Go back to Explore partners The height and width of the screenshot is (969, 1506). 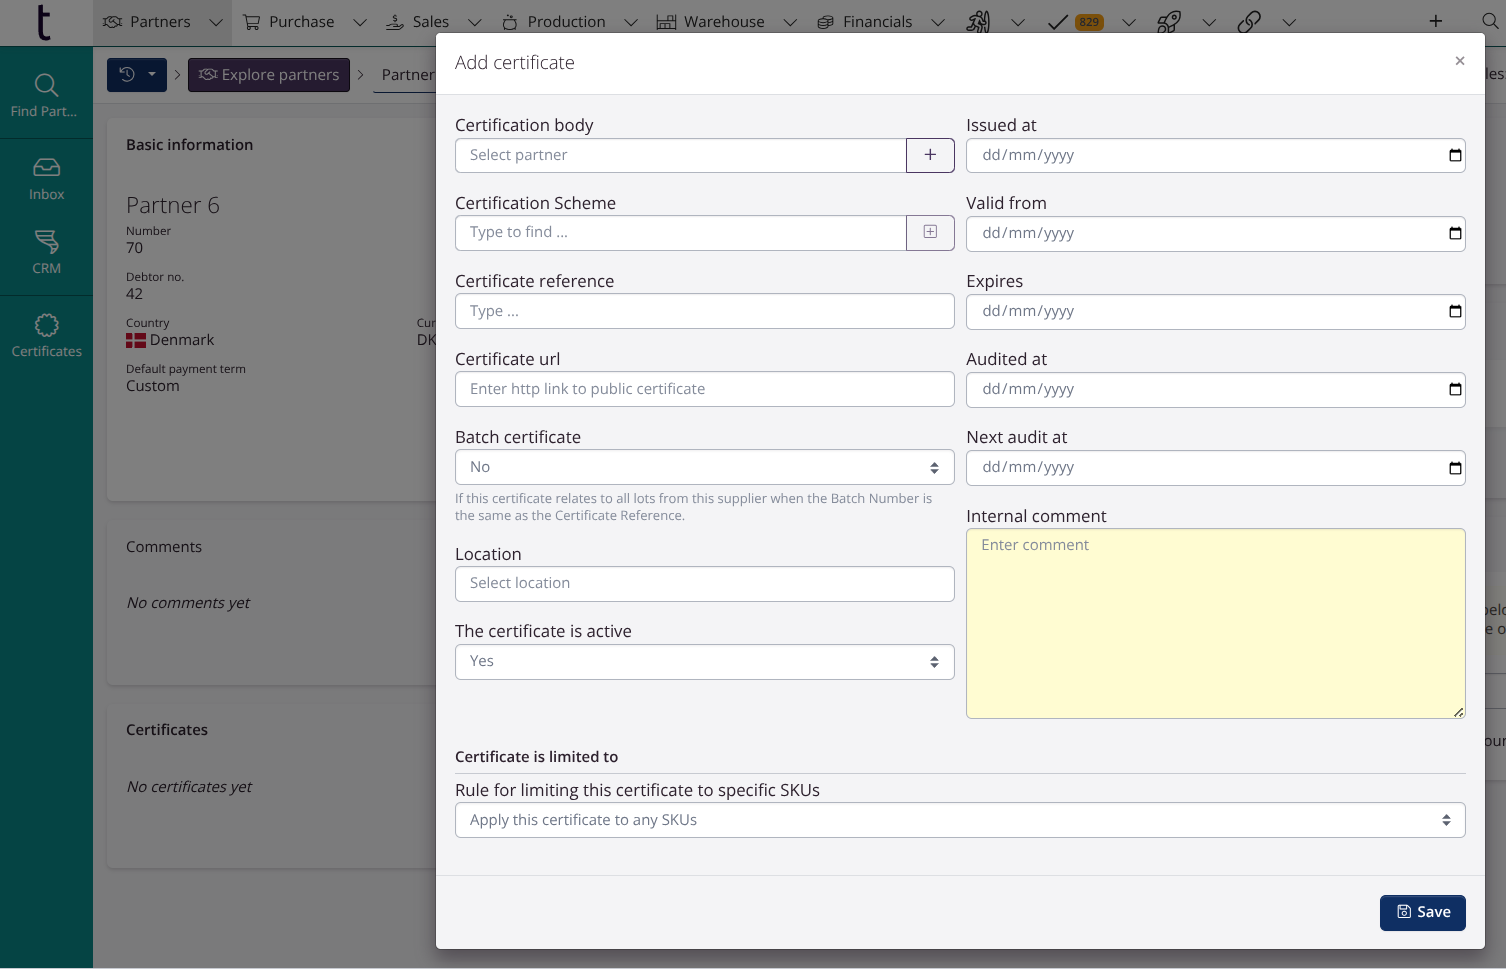point(268,74)
